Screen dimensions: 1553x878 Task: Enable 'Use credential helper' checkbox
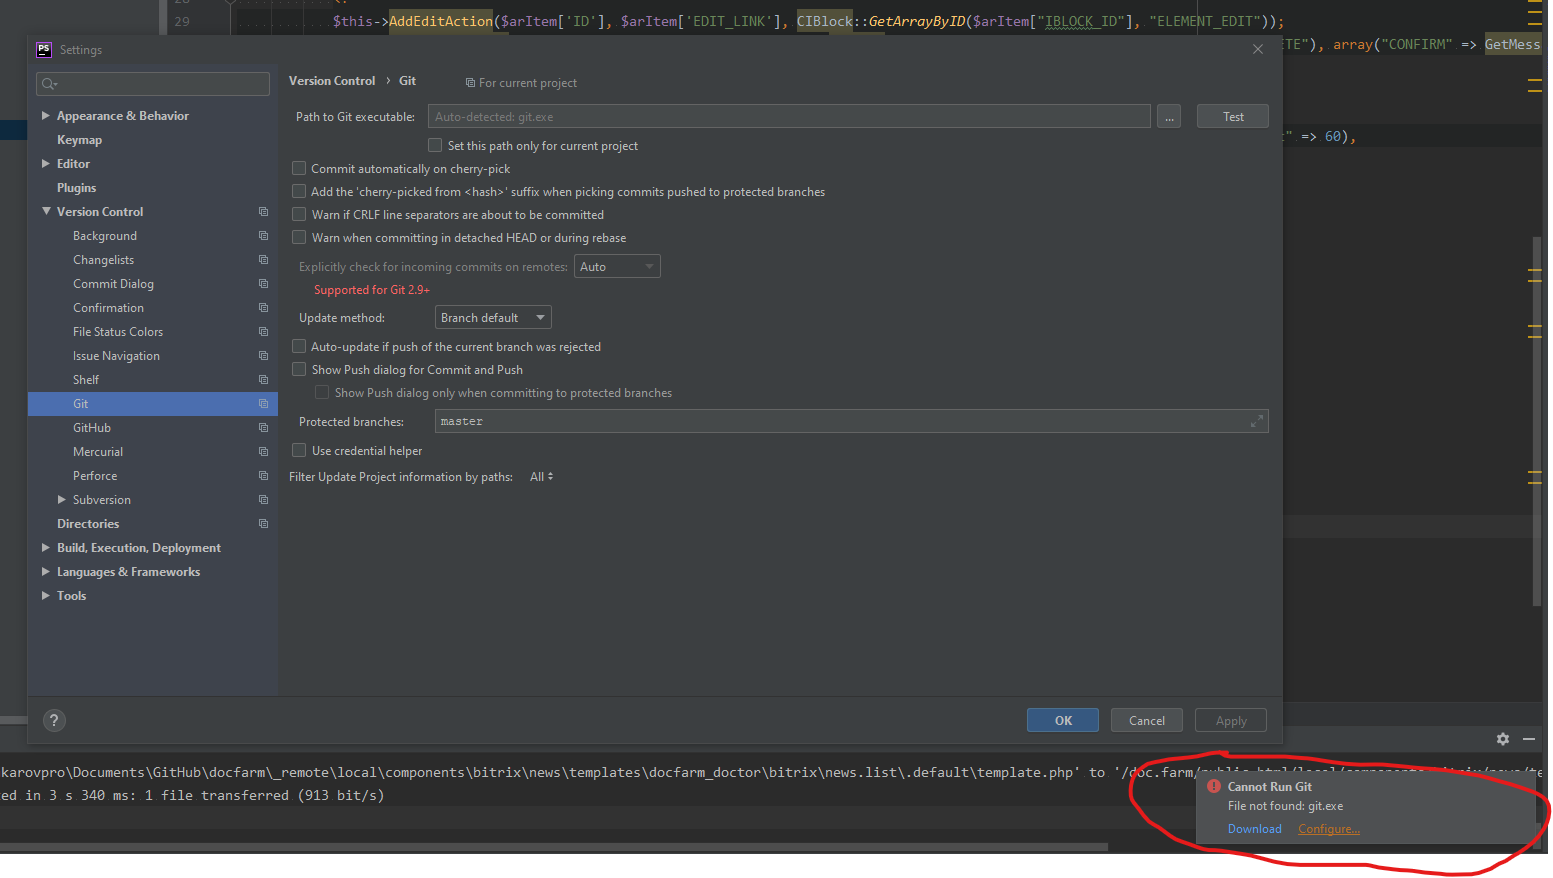[x=299, y=451]
